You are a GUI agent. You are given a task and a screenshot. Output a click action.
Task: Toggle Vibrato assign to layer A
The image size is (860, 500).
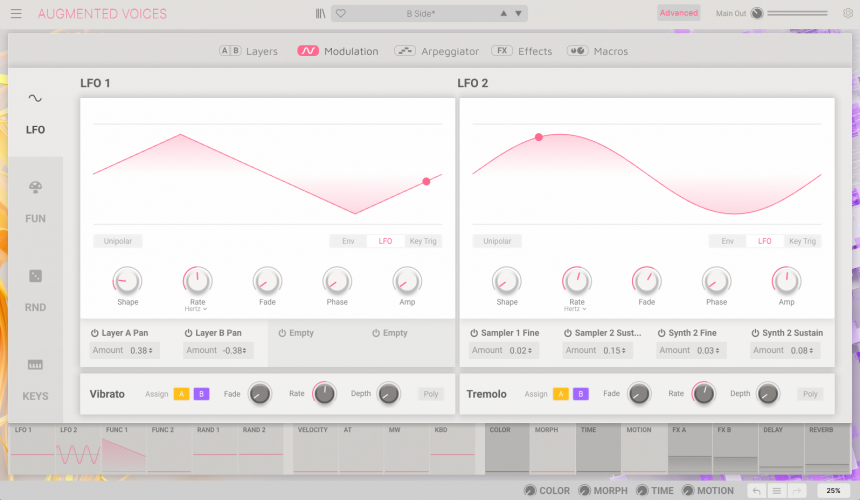click(182, 394)
